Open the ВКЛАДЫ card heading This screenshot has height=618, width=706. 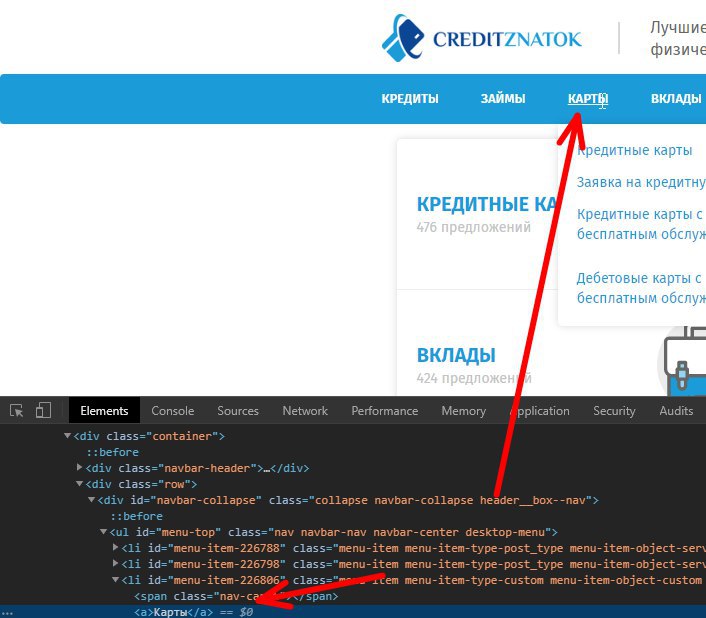[456, 355]
